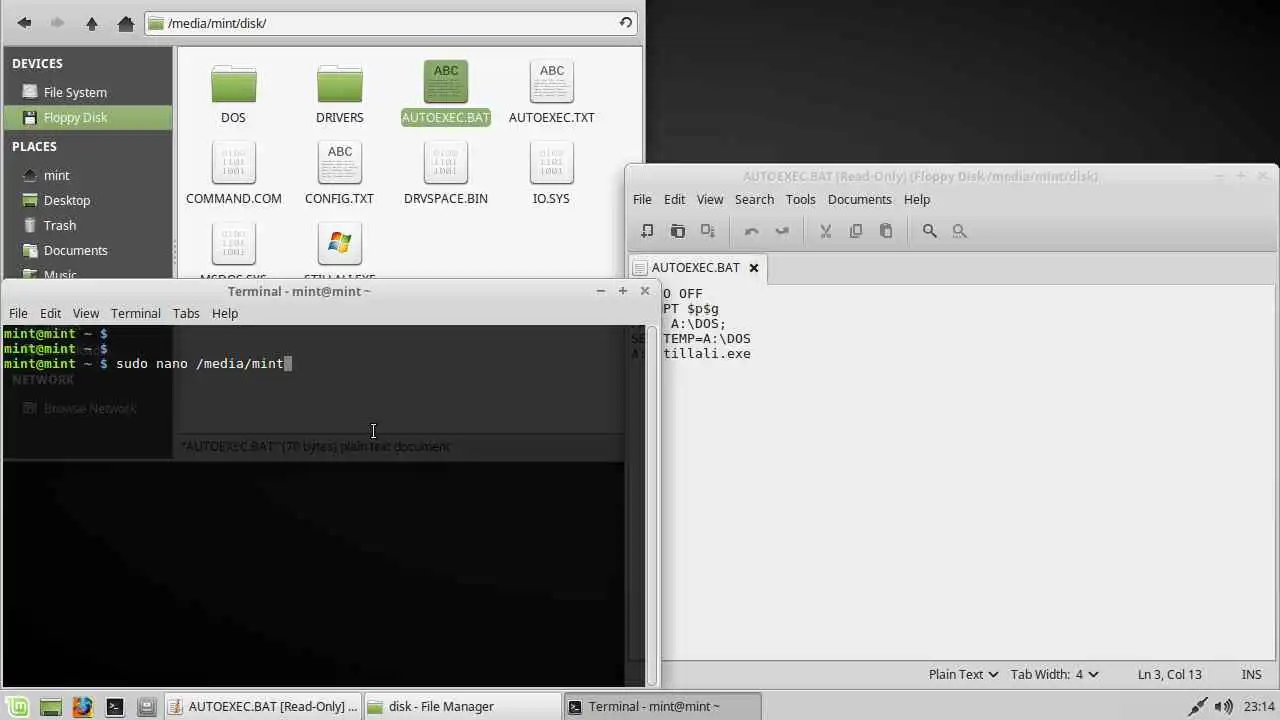Image resolution: width=1280 pixels, height=720 pixels.
Task: Undo in text editor toolbar
Action: [752, 231]
